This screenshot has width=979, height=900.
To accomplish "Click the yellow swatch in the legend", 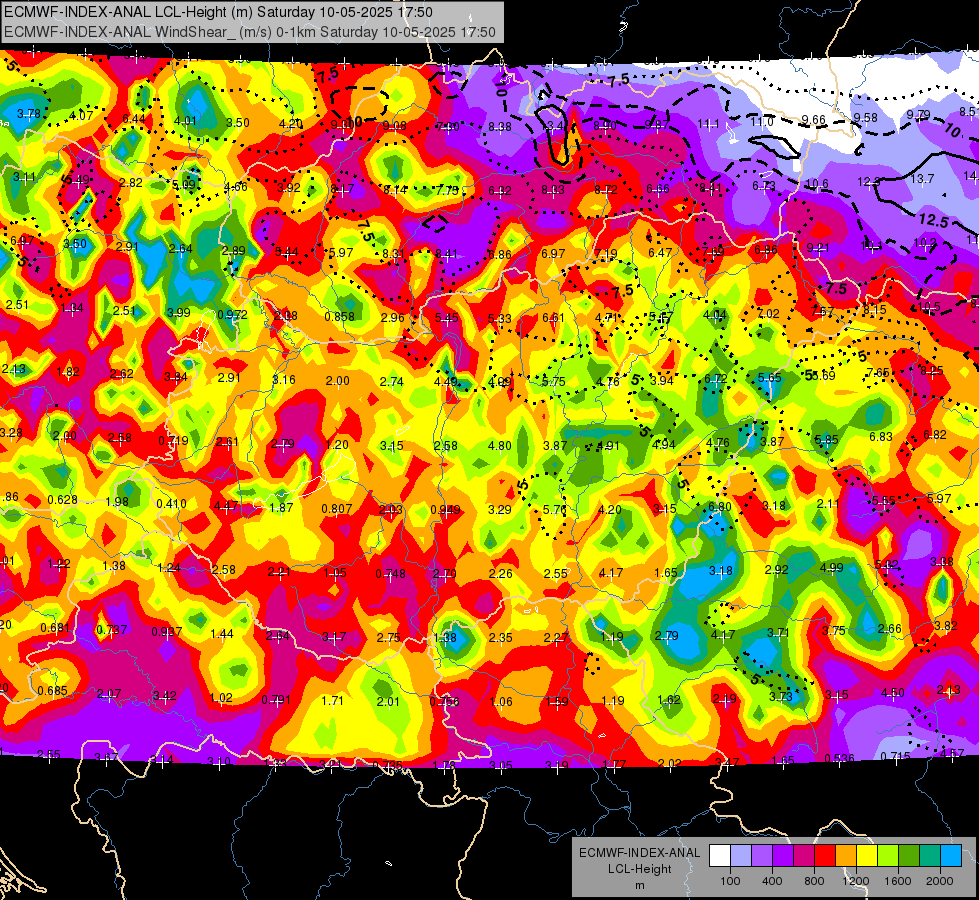I will (x=867, y=856).
